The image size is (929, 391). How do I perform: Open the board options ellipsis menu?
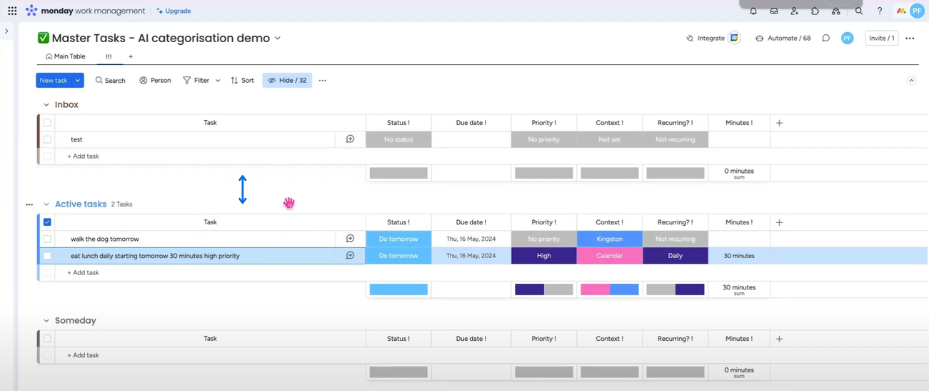[x=910, y=38]
